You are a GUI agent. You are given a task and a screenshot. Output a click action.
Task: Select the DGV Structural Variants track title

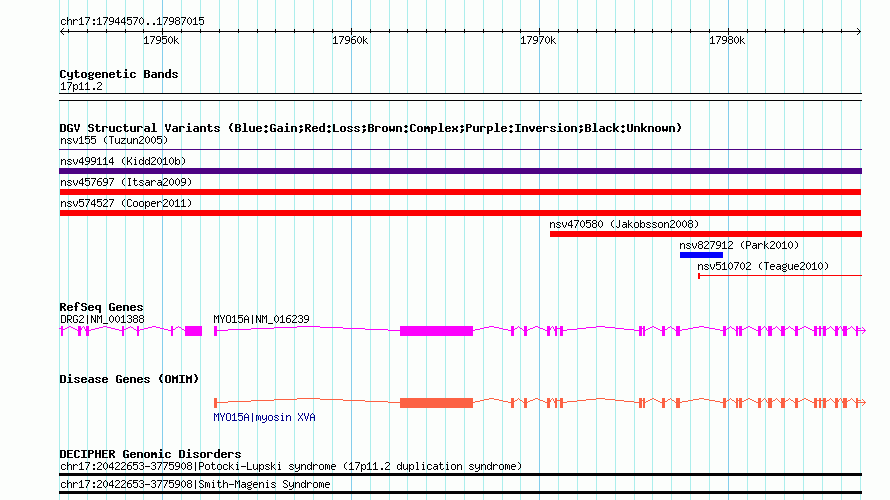[x=370, y=128]
